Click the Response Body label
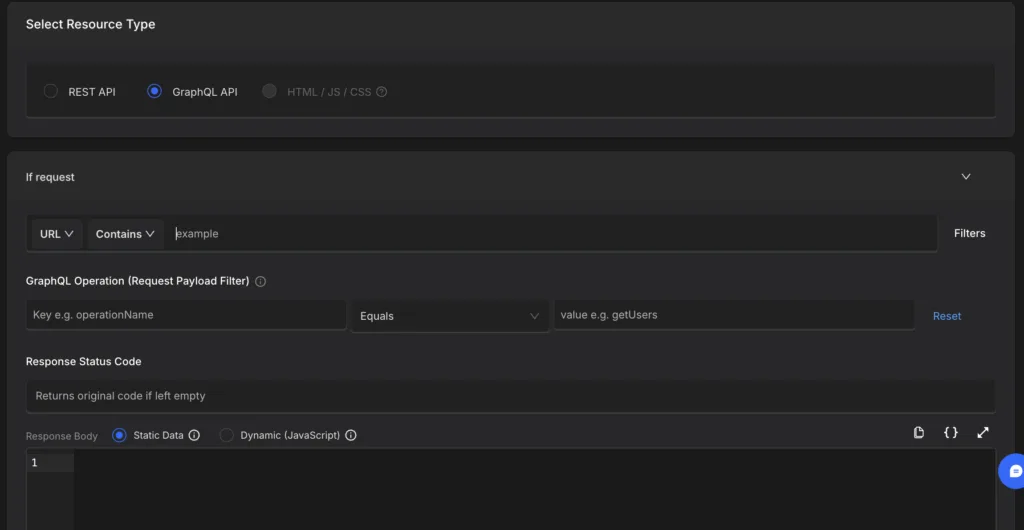The image size is (1024, 530). coord(62,436)
